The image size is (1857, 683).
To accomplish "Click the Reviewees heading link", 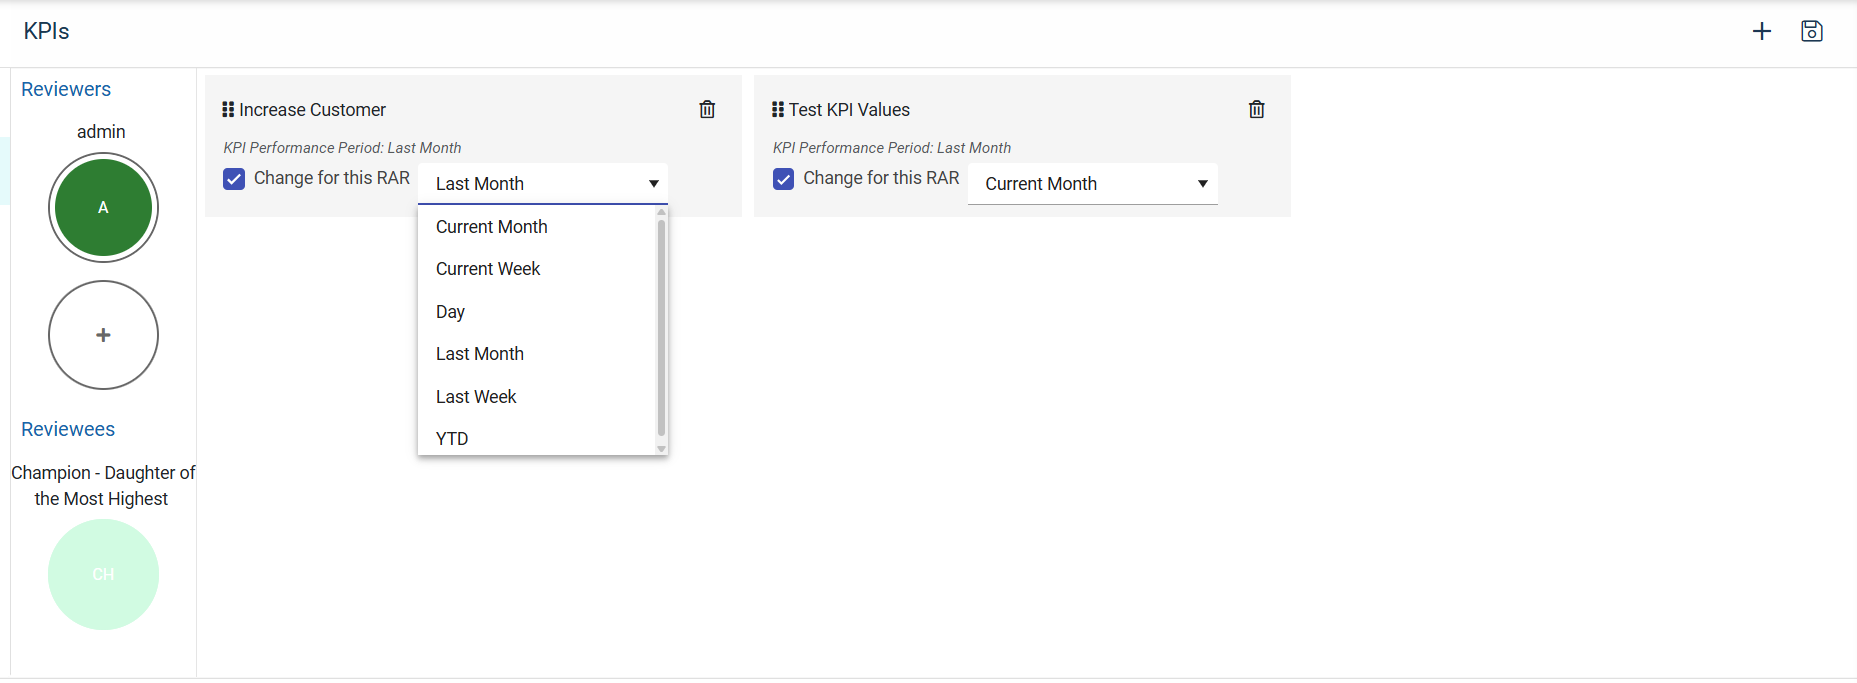I will click(68, 429).
